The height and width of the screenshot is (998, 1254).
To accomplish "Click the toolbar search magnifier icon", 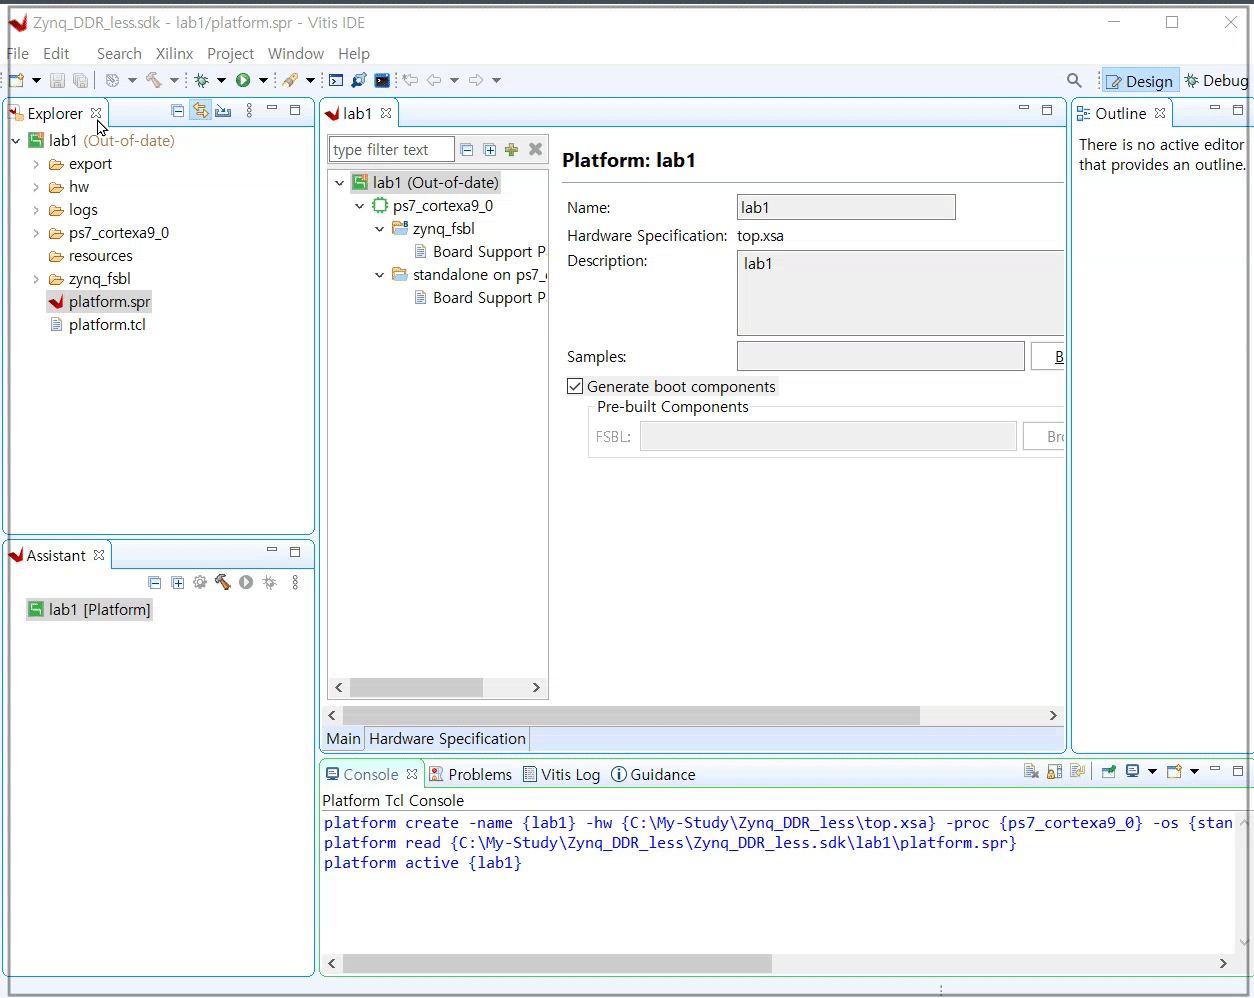I will click(1074, 80).
